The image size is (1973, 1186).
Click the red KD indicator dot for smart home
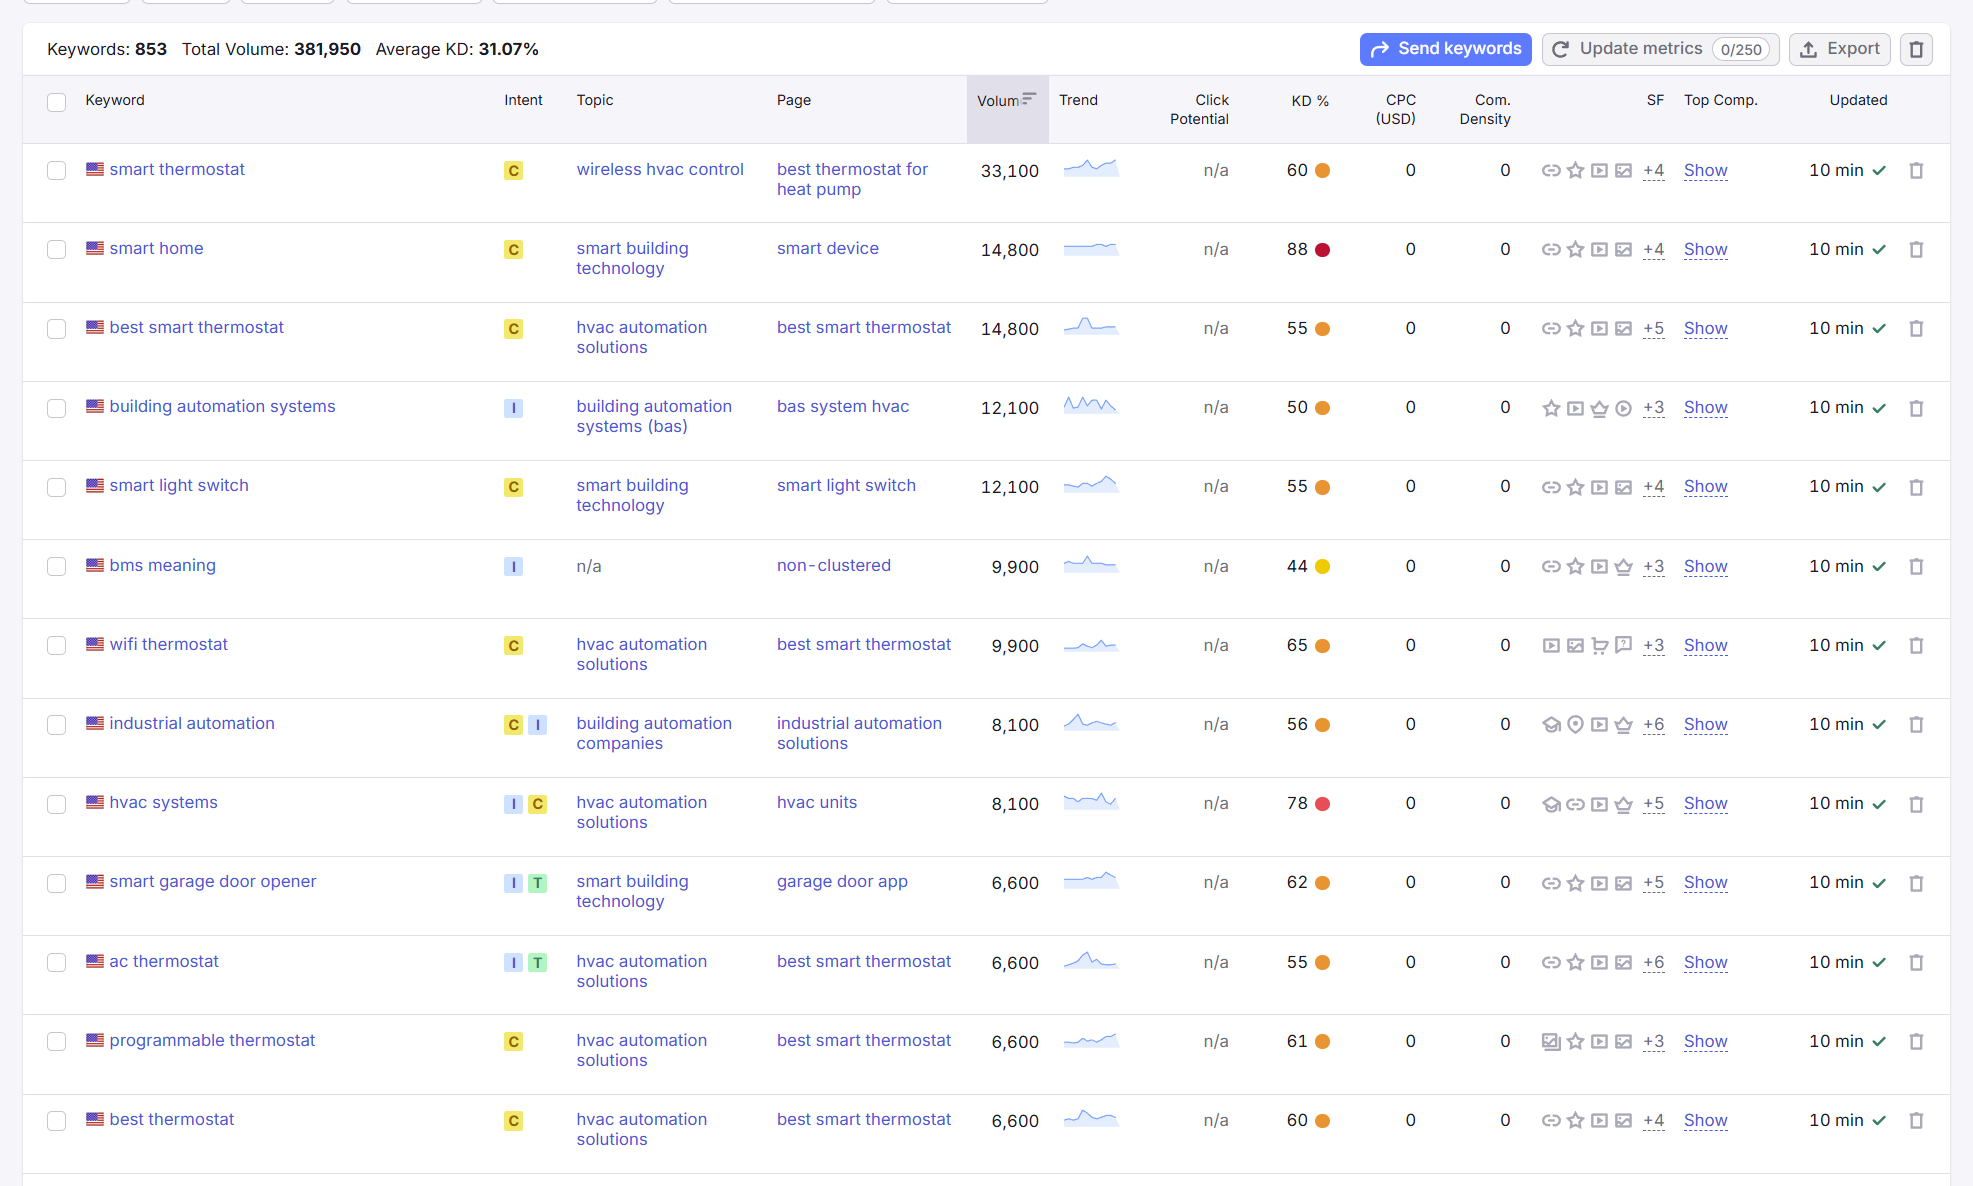1322,250
